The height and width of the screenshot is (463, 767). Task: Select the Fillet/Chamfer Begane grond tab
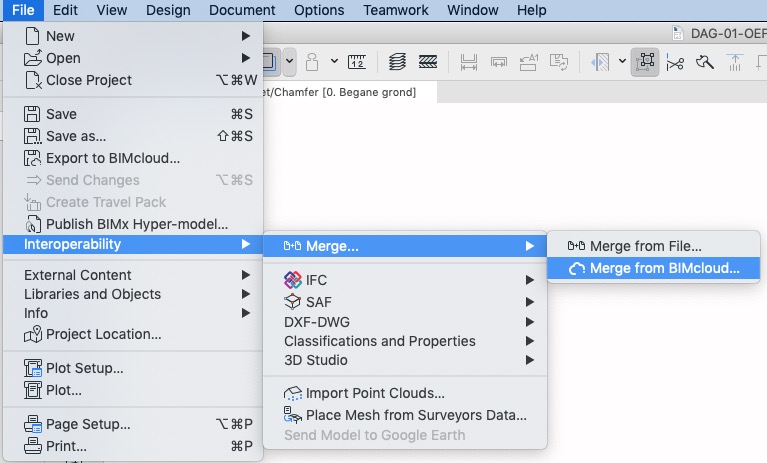[350, 92]
